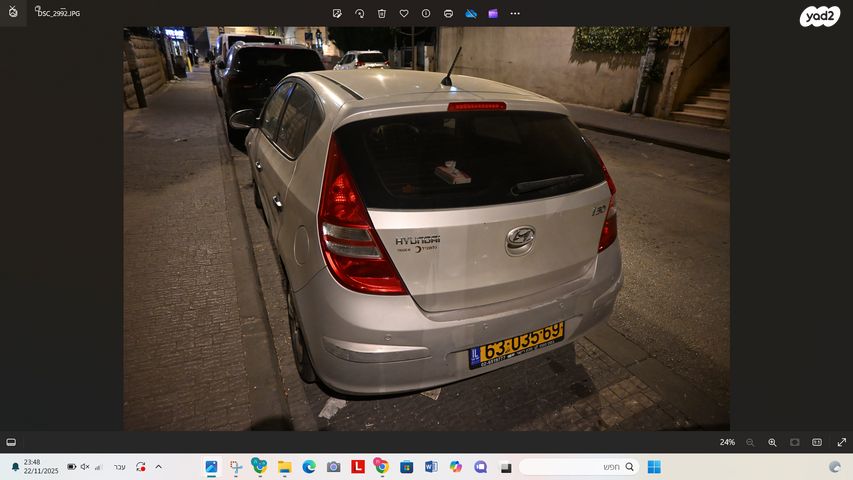Viewport: 853px width, 480px height.
Task: Show file info panel
Action: click(426, 14)
